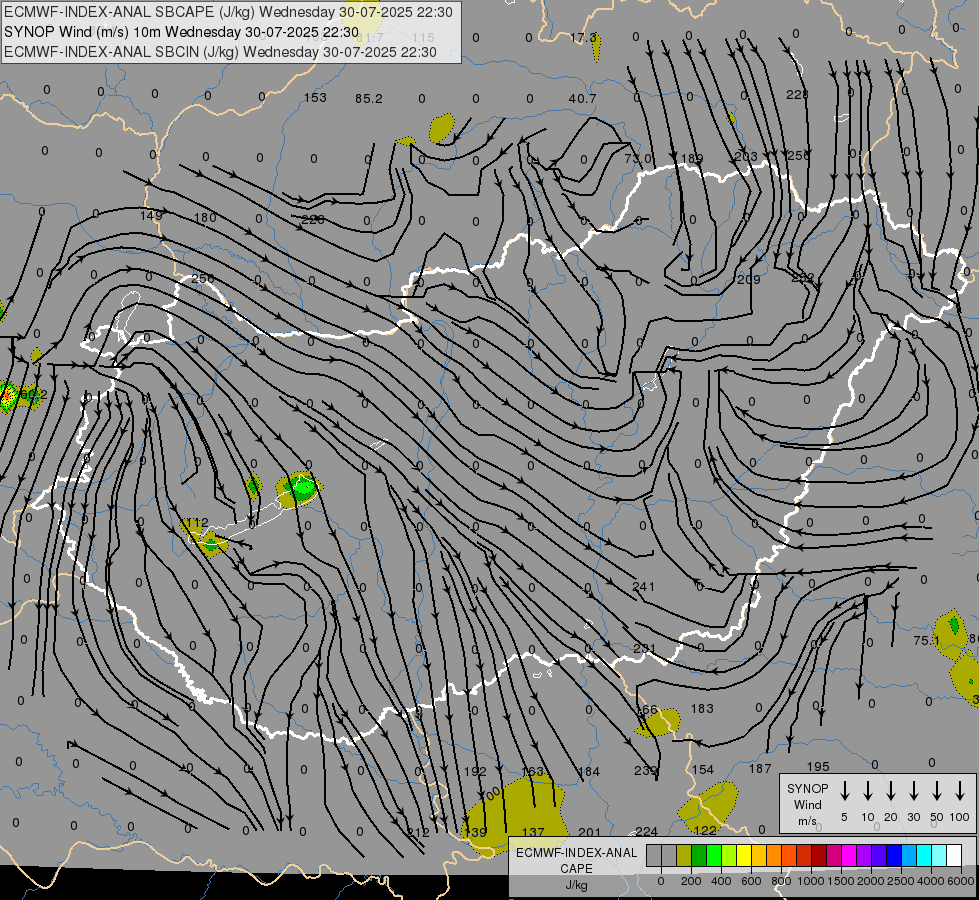Click the CAPE value 17.3

pyautogui.click(x=583, y=38)
